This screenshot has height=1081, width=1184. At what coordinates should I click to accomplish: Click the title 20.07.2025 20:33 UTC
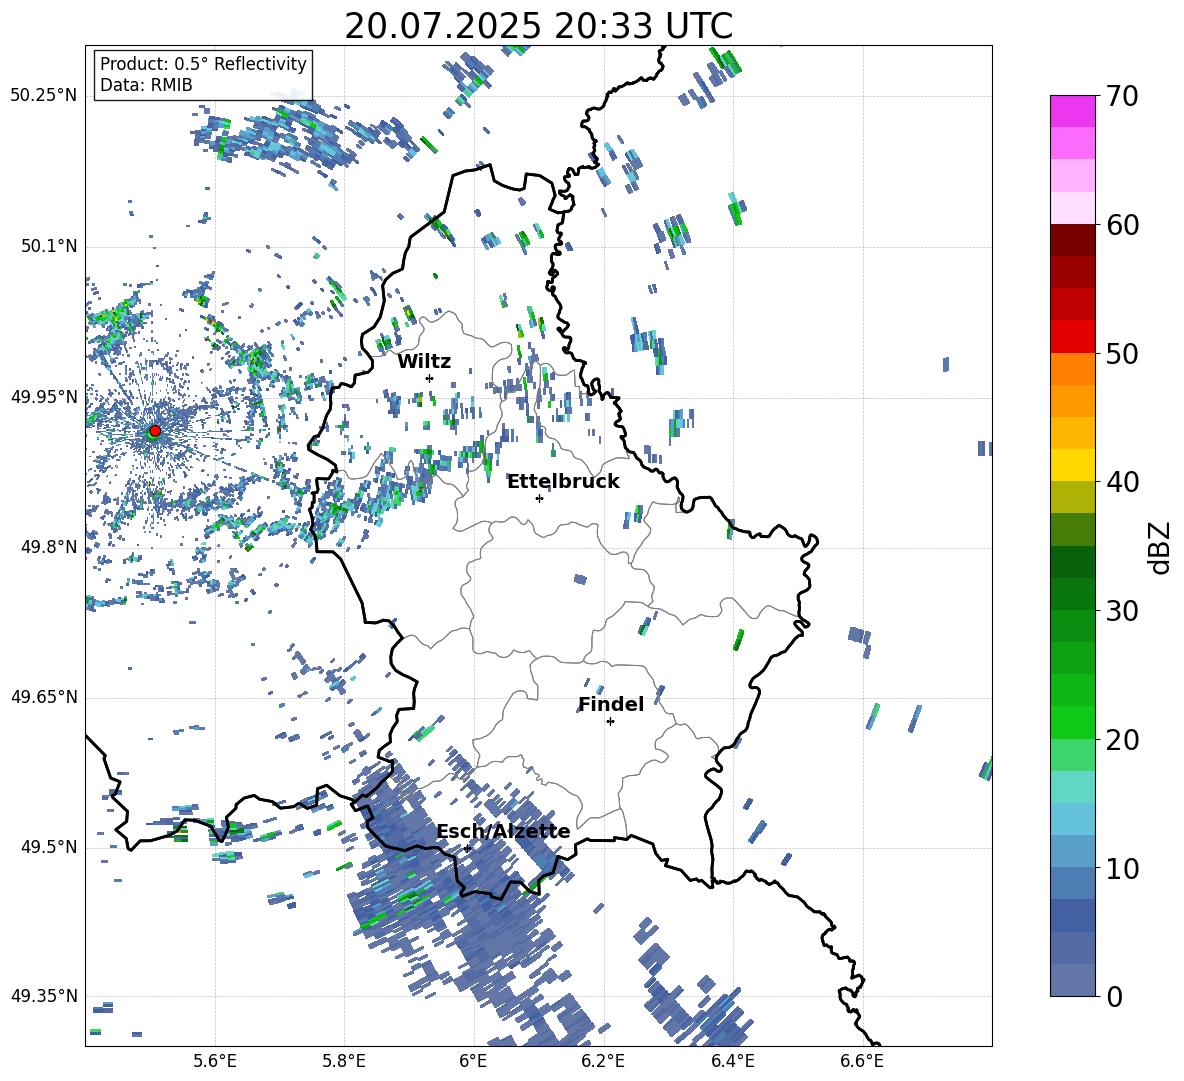(538, 26)
